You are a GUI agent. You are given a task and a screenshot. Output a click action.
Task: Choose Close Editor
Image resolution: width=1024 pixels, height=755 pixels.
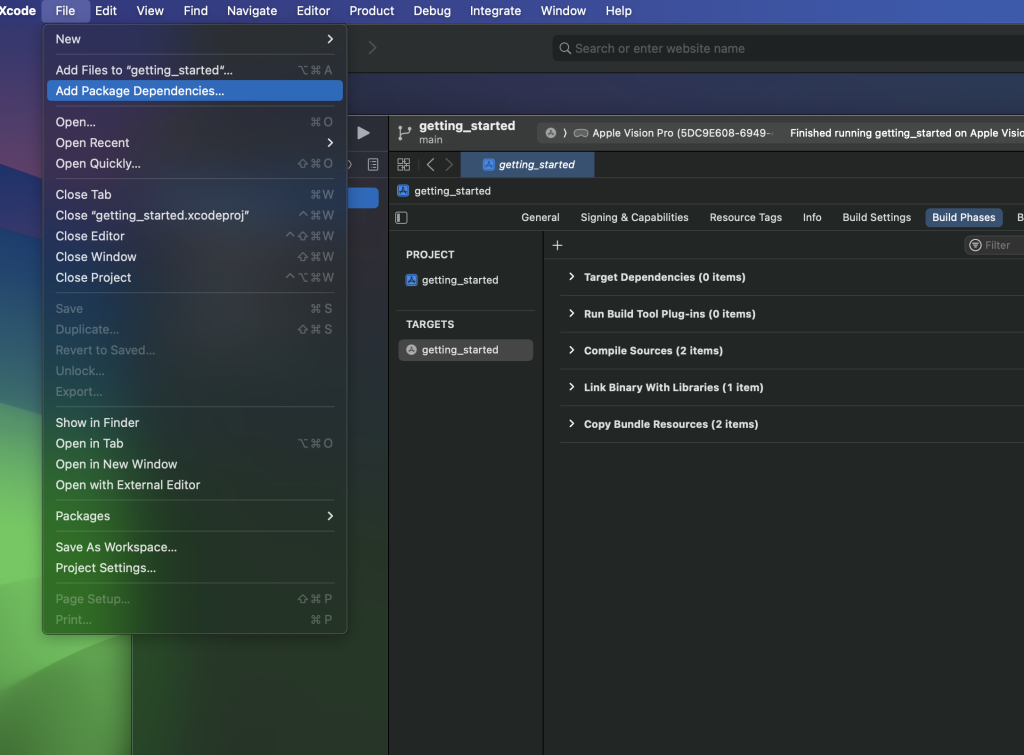tap(195, 236)
